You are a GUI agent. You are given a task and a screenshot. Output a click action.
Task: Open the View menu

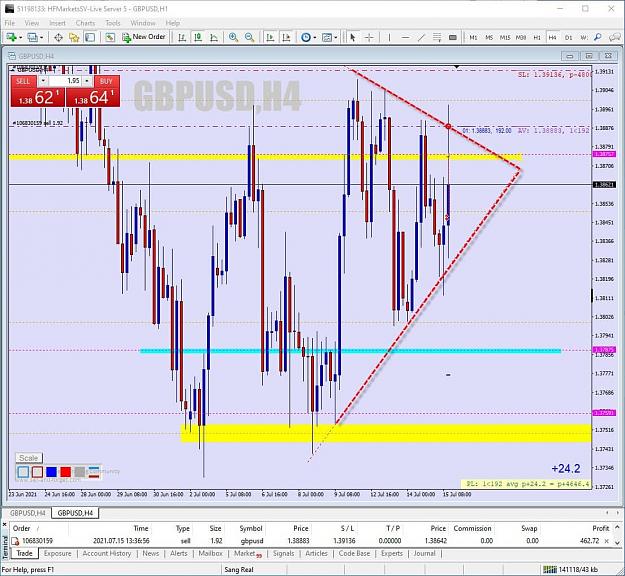point(32,23)
